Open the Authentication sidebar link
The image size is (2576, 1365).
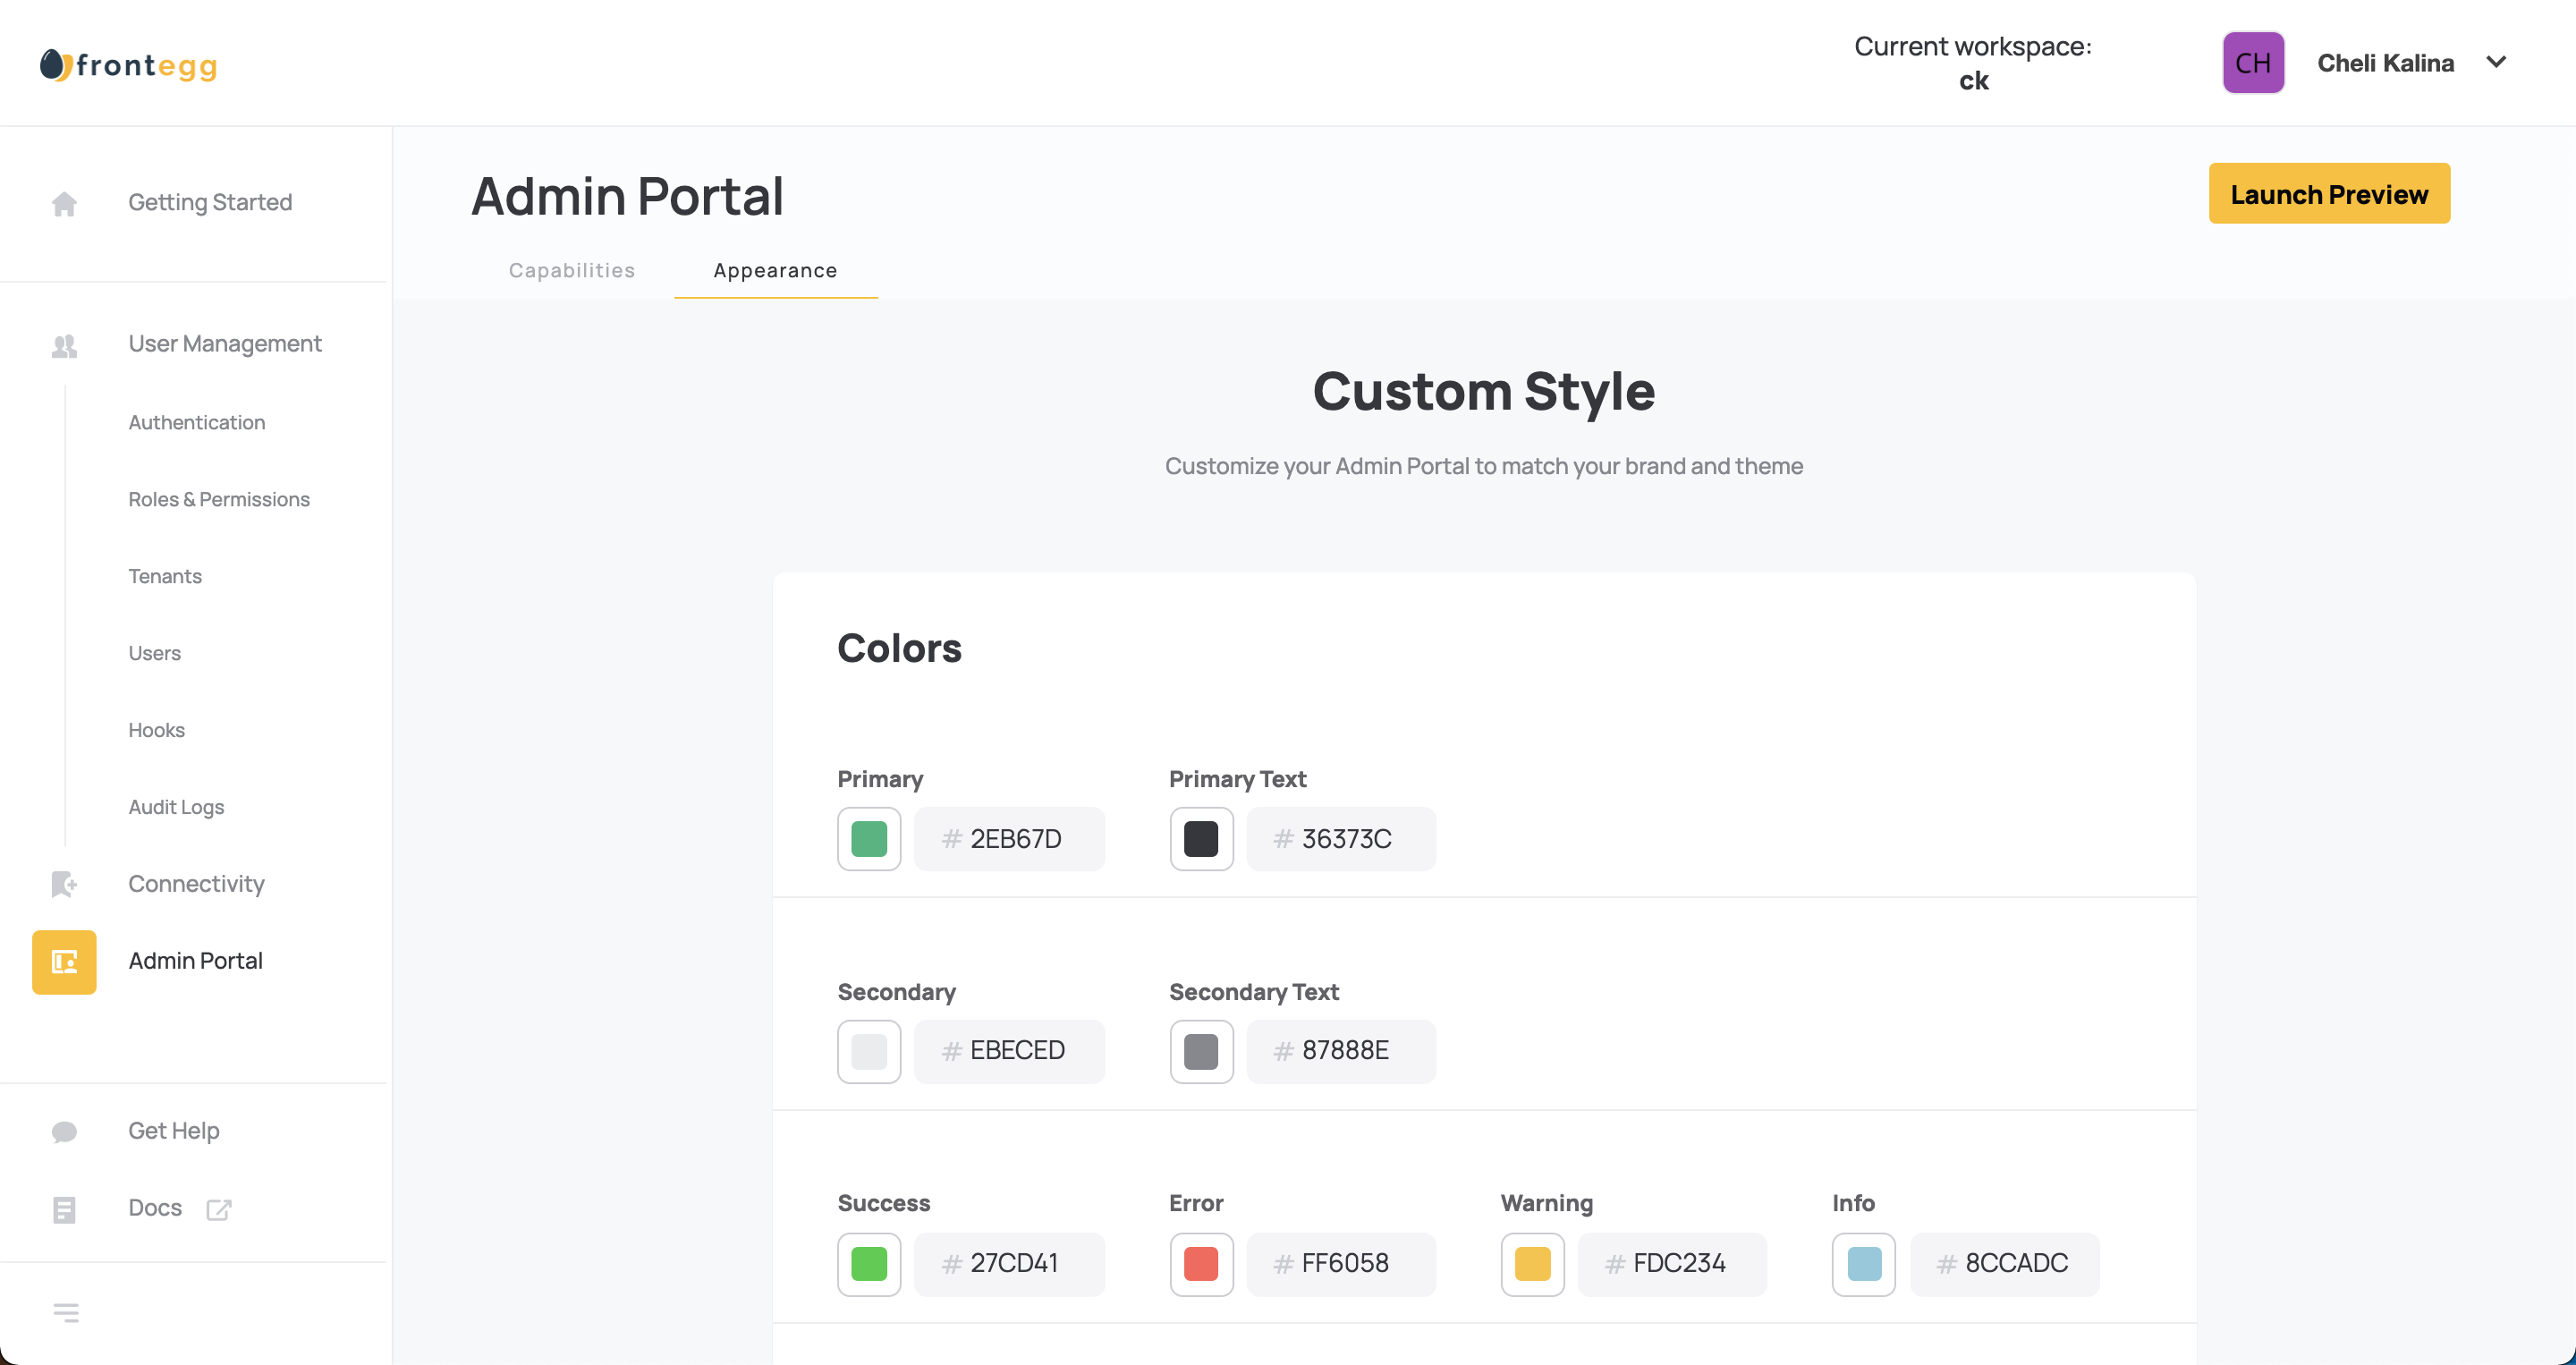tap(197, 423)
